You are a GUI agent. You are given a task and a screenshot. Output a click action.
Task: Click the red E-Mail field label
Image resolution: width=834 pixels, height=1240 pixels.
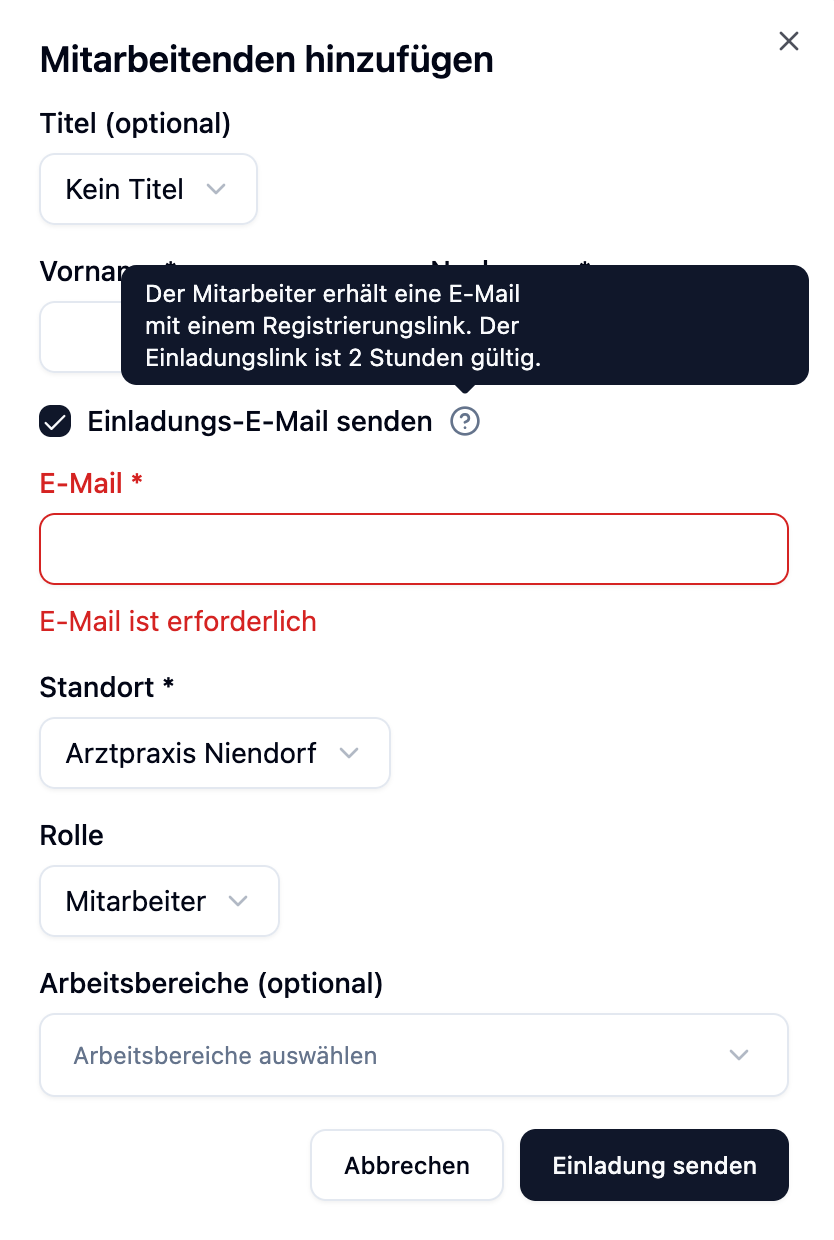pos(91,484)
